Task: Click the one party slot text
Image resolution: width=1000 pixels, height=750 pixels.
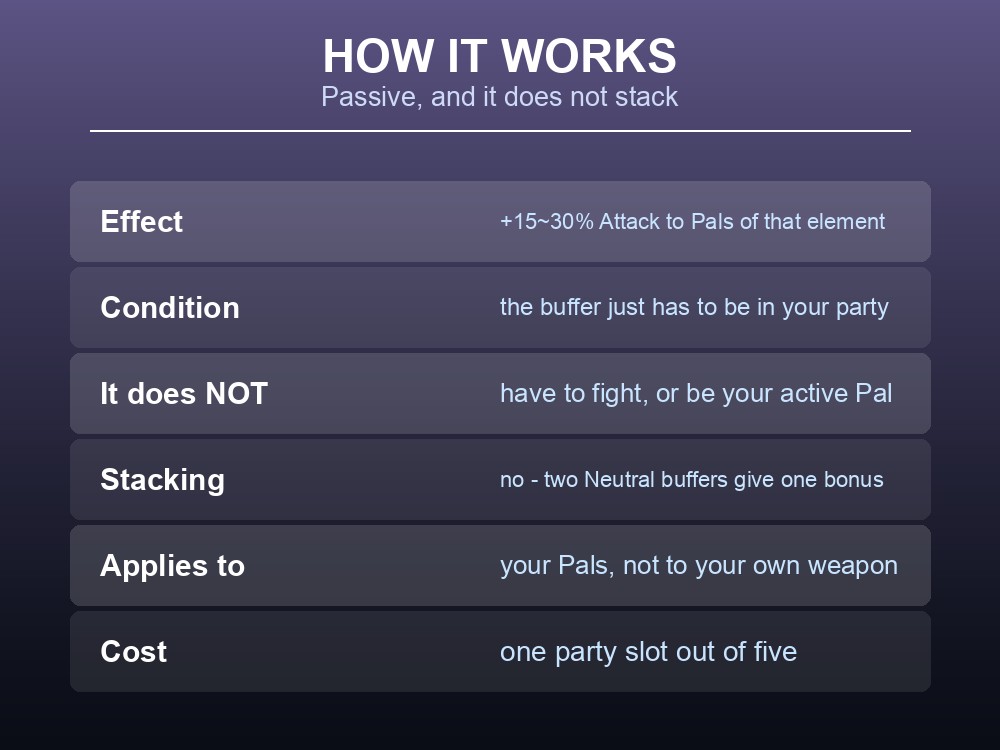Action: pyautogui.click(x=649, y=652)
